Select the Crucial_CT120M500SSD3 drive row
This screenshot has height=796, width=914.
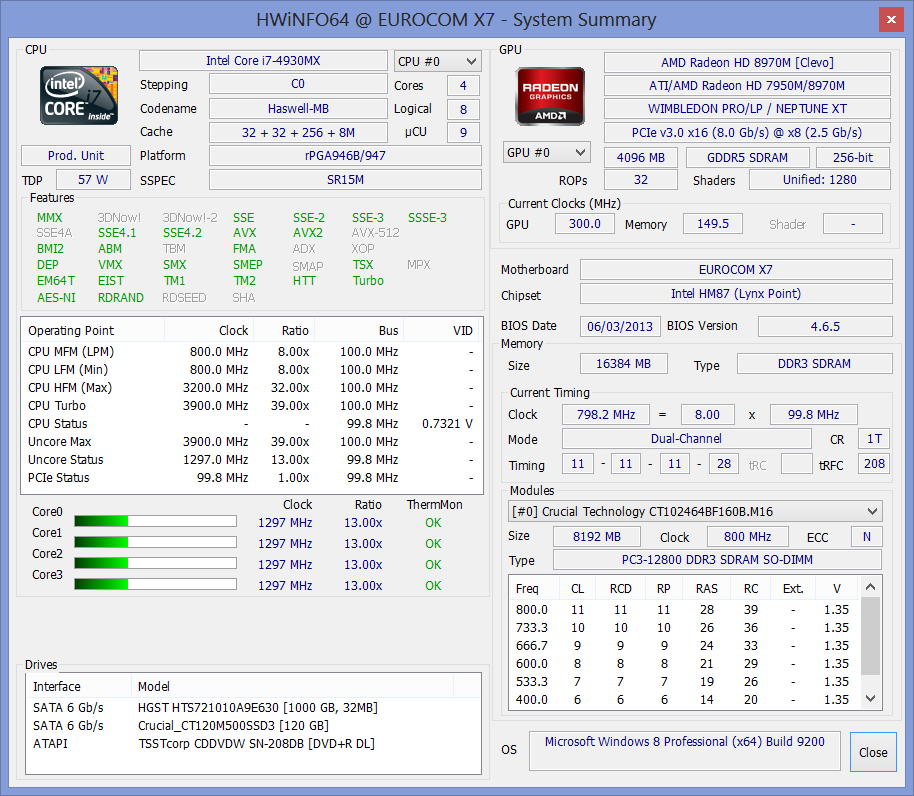pyautogui.click(x=254, y=725)
